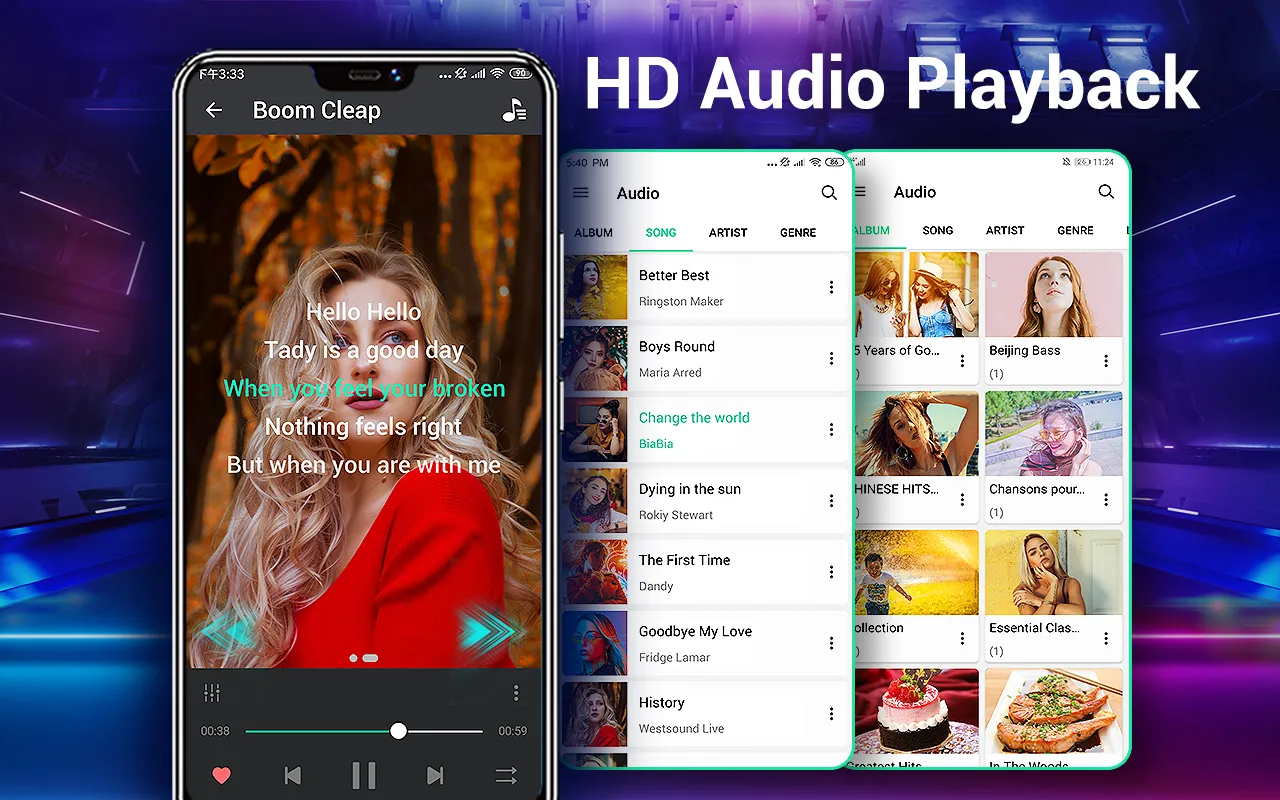The width and height of the screenshot is (1280, 800).
Task: Open the GENRE tab
Action: [x=797, y=232]
